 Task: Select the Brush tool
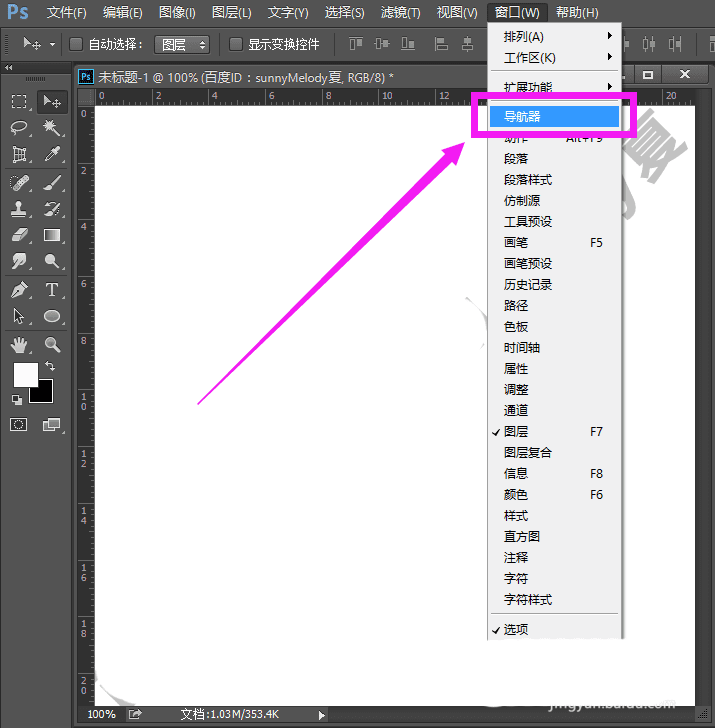point(52,183)
